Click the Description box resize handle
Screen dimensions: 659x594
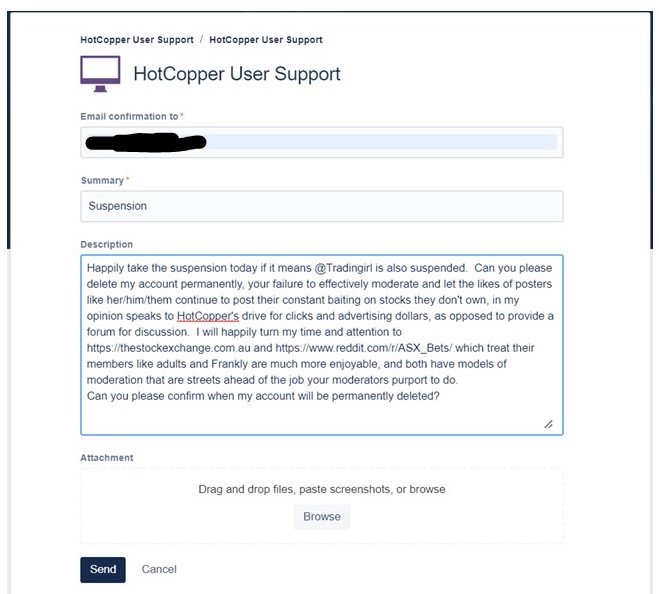548,424
